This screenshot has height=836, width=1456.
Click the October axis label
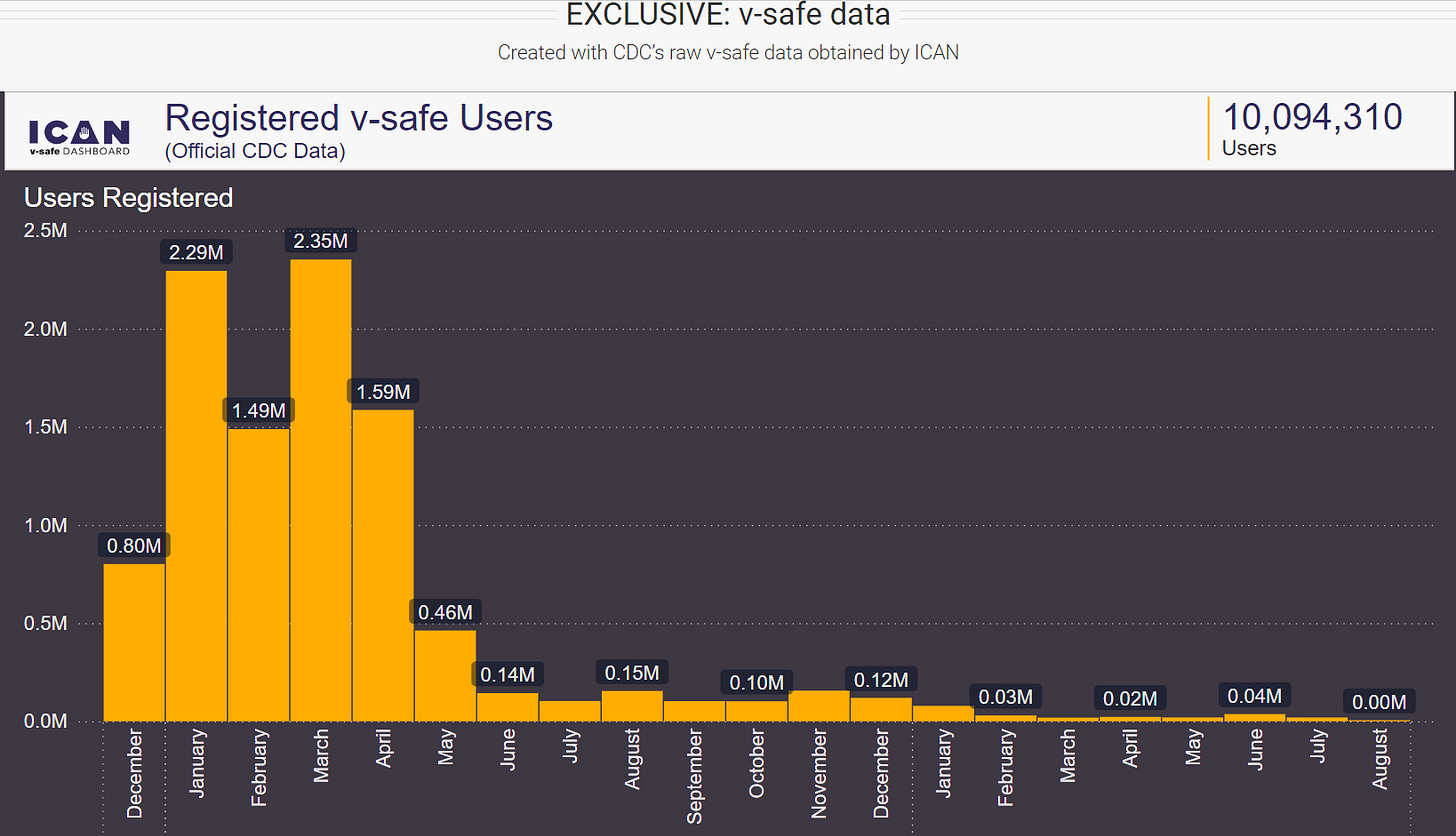click(x=757, y=764)
